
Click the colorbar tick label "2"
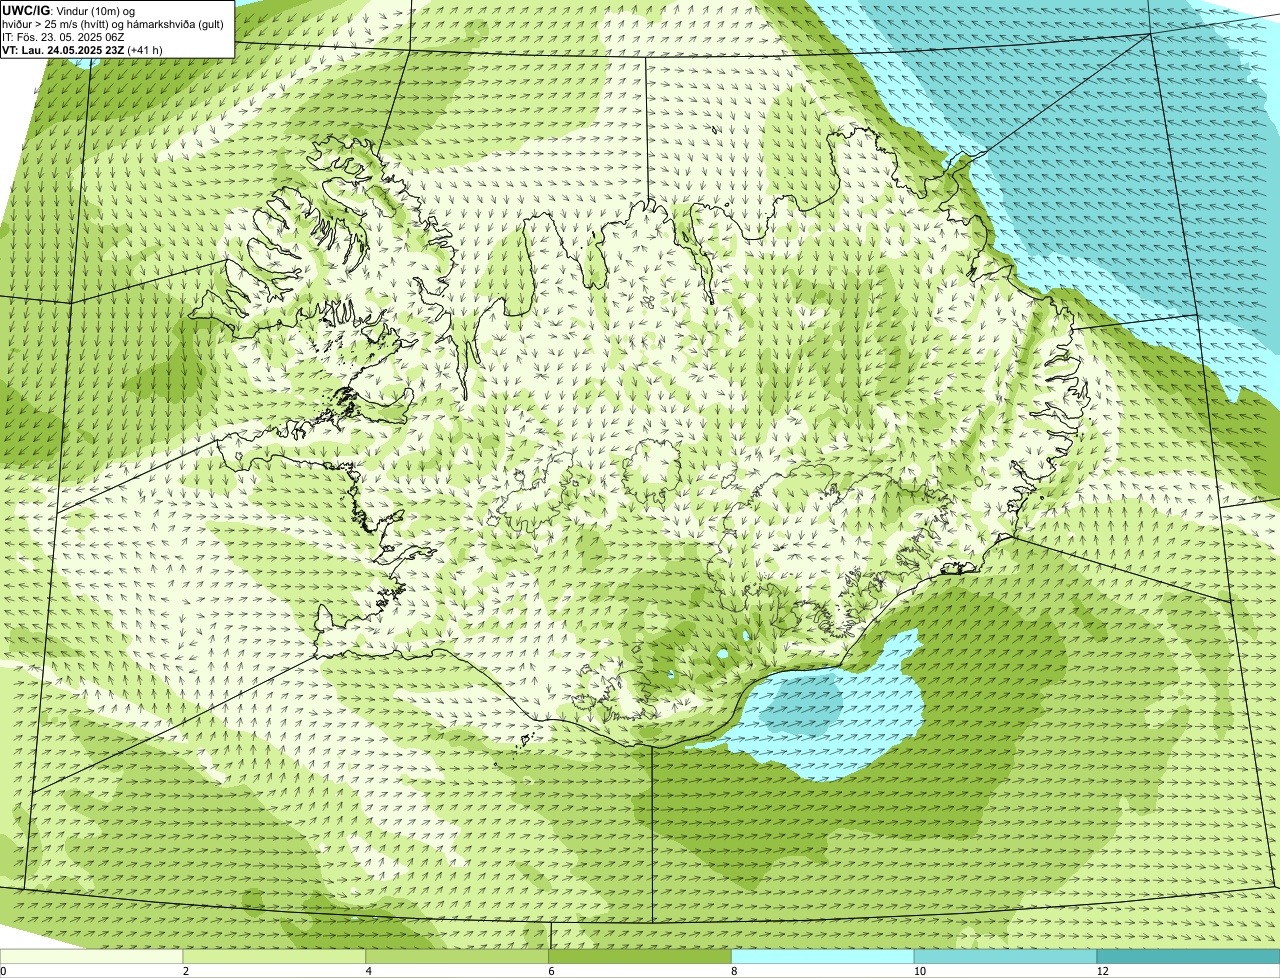click(186, 971)
